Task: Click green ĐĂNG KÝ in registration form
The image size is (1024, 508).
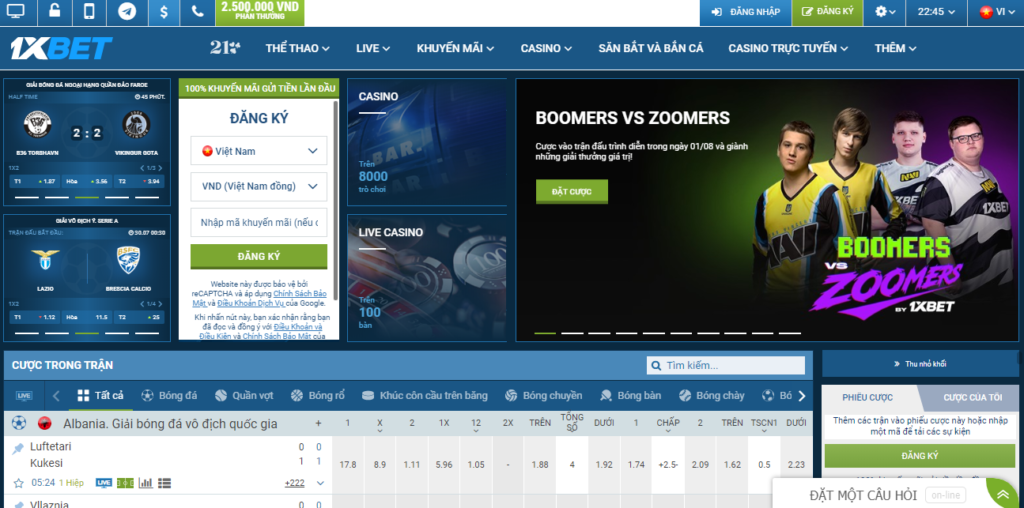Action: pos(259,256)
